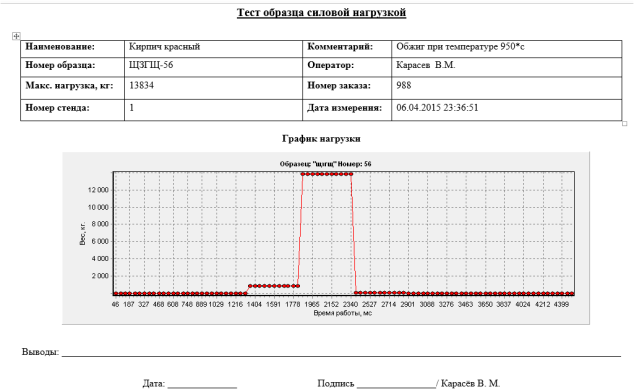Click the 'Дата:' label at the bottom
The image size is (634, 392).
pyautogui.click(x=154, y=384)
